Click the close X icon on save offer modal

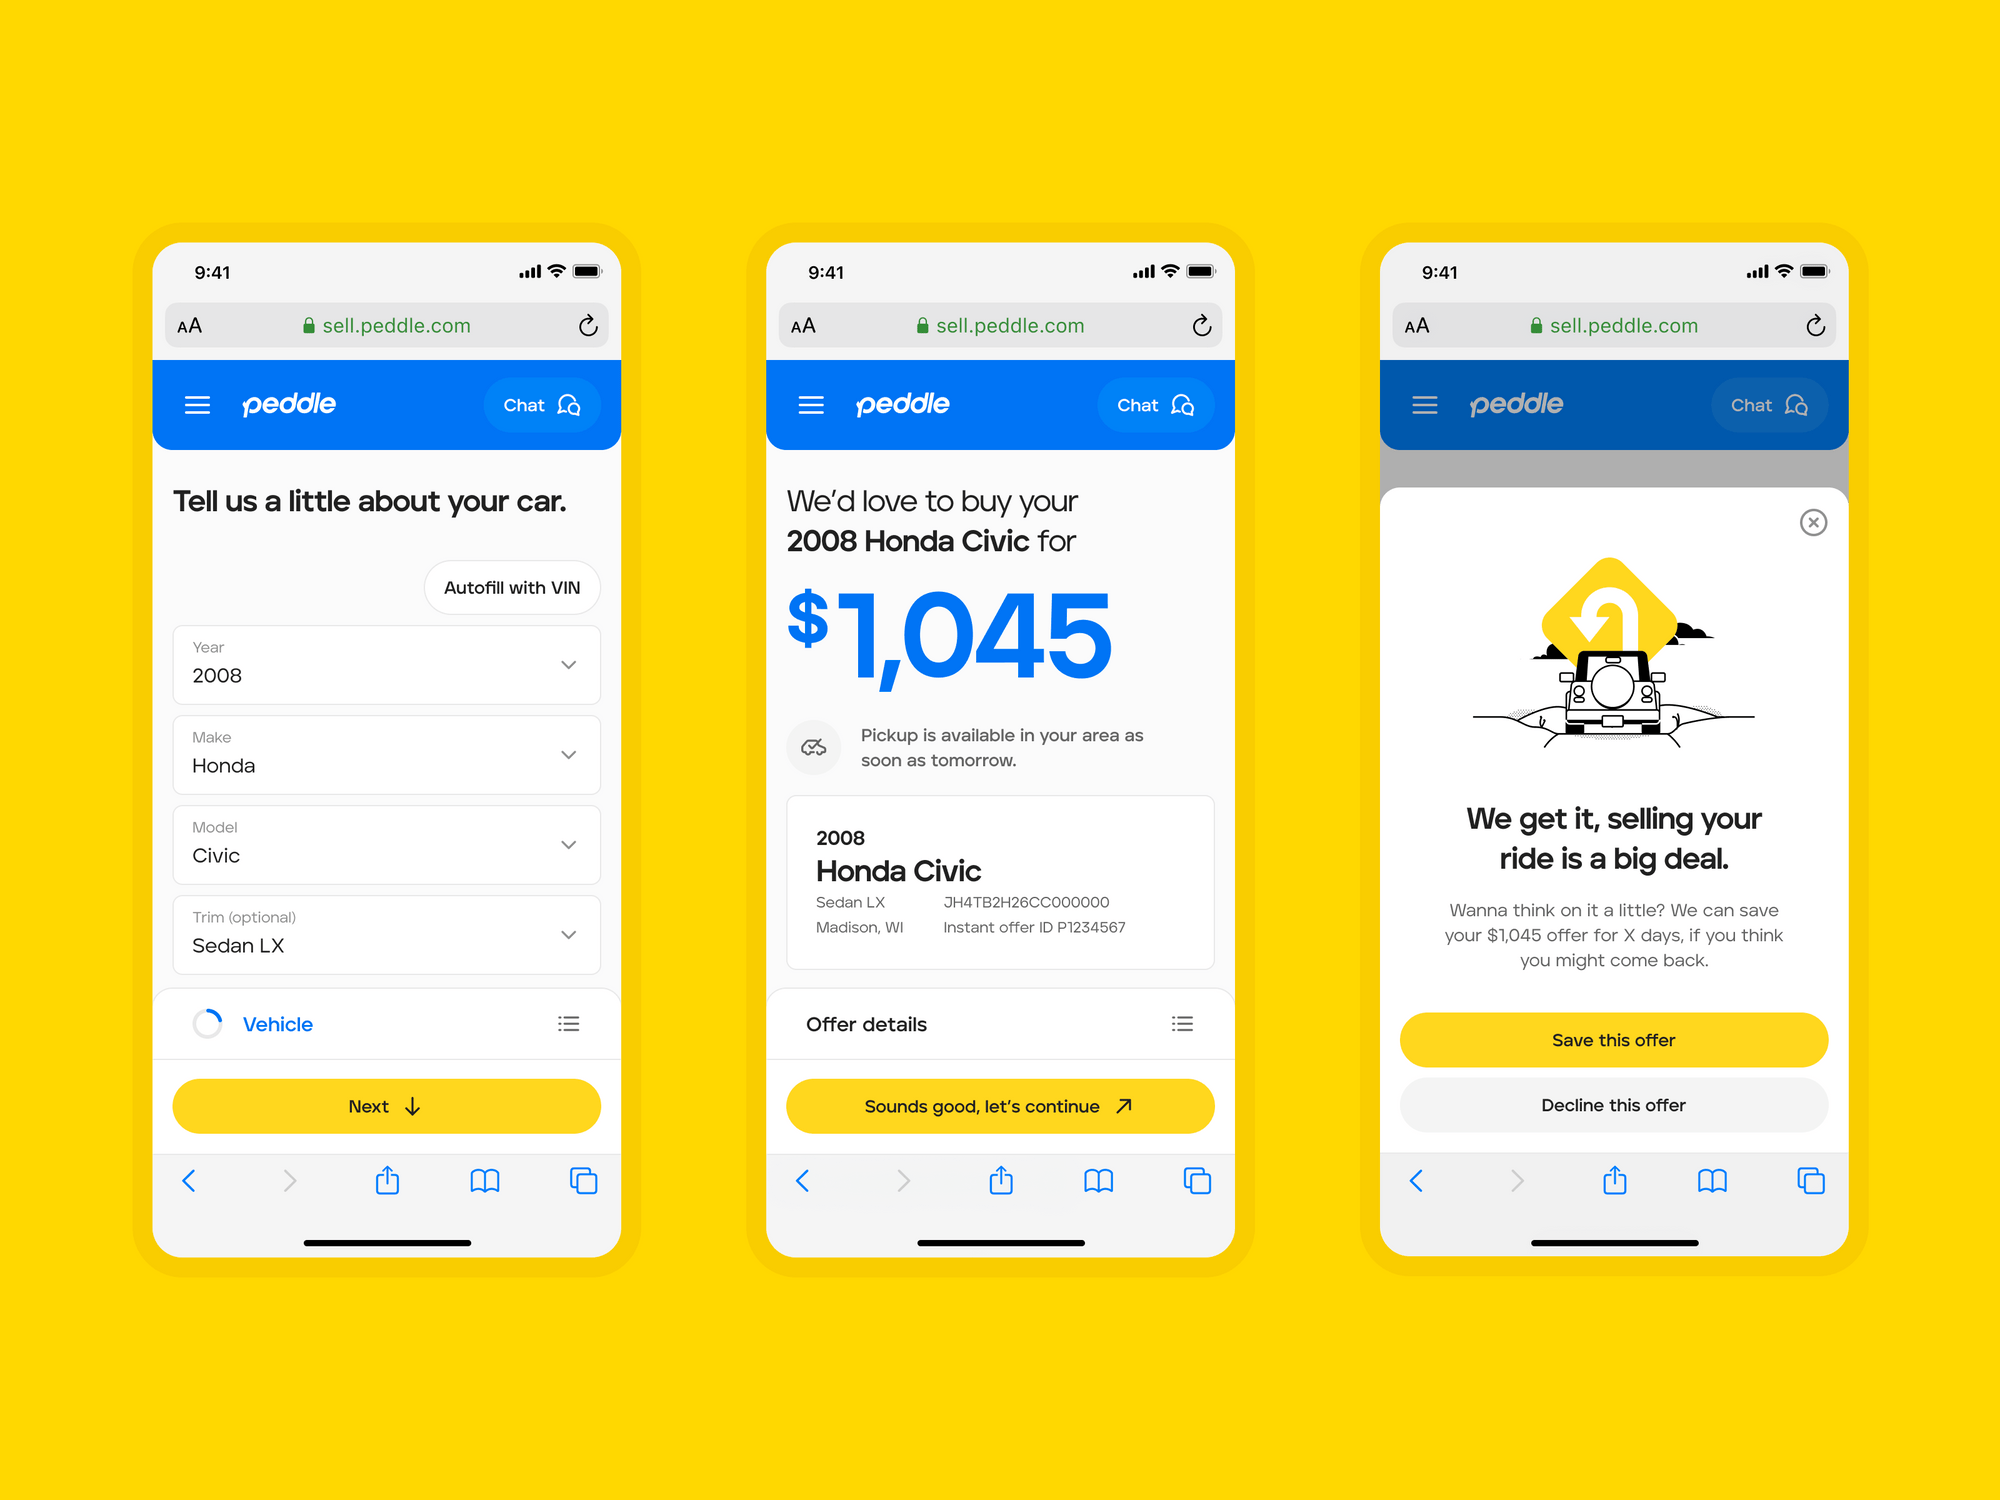coord(1813,523)
